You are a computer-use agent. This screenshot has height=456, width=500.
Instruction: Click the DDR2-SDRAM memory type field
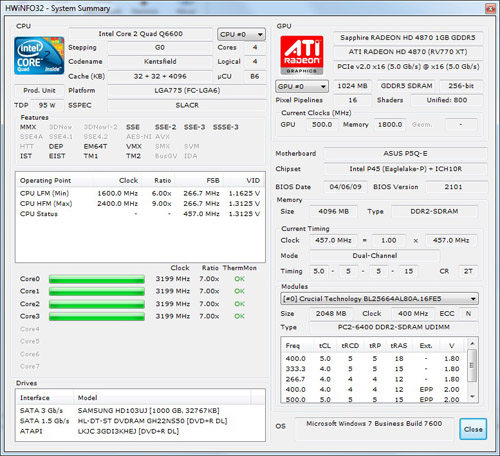click(434, 211)
